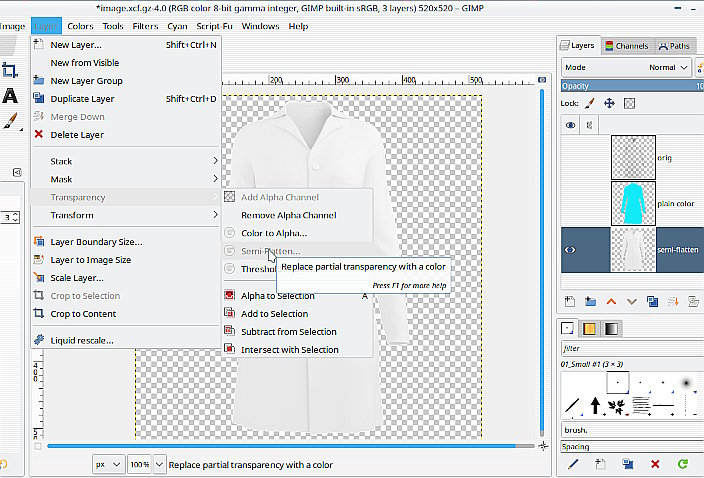The image size is (704, 478).
Task: Toggle lock pixels paintbrush icon
Action: click(x=590, y=103)
